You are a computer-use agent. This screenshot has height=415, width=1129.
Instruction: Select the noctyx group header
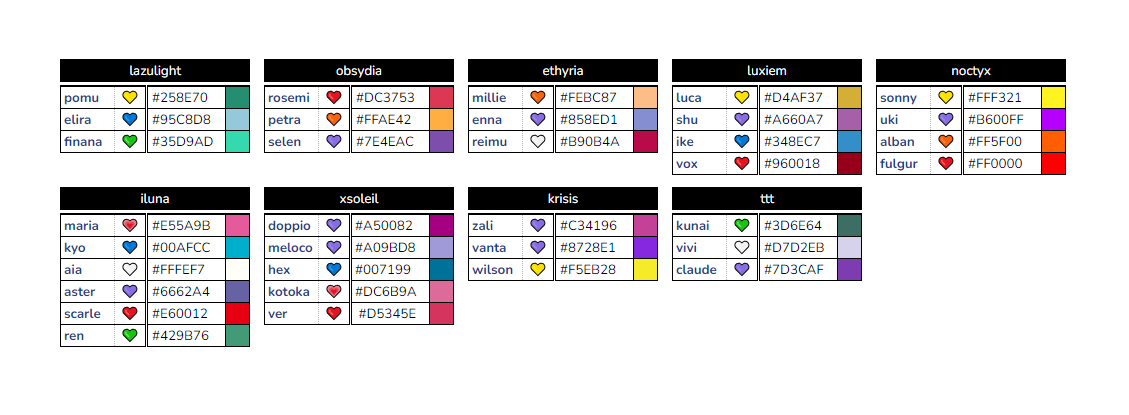click(971, 71)
